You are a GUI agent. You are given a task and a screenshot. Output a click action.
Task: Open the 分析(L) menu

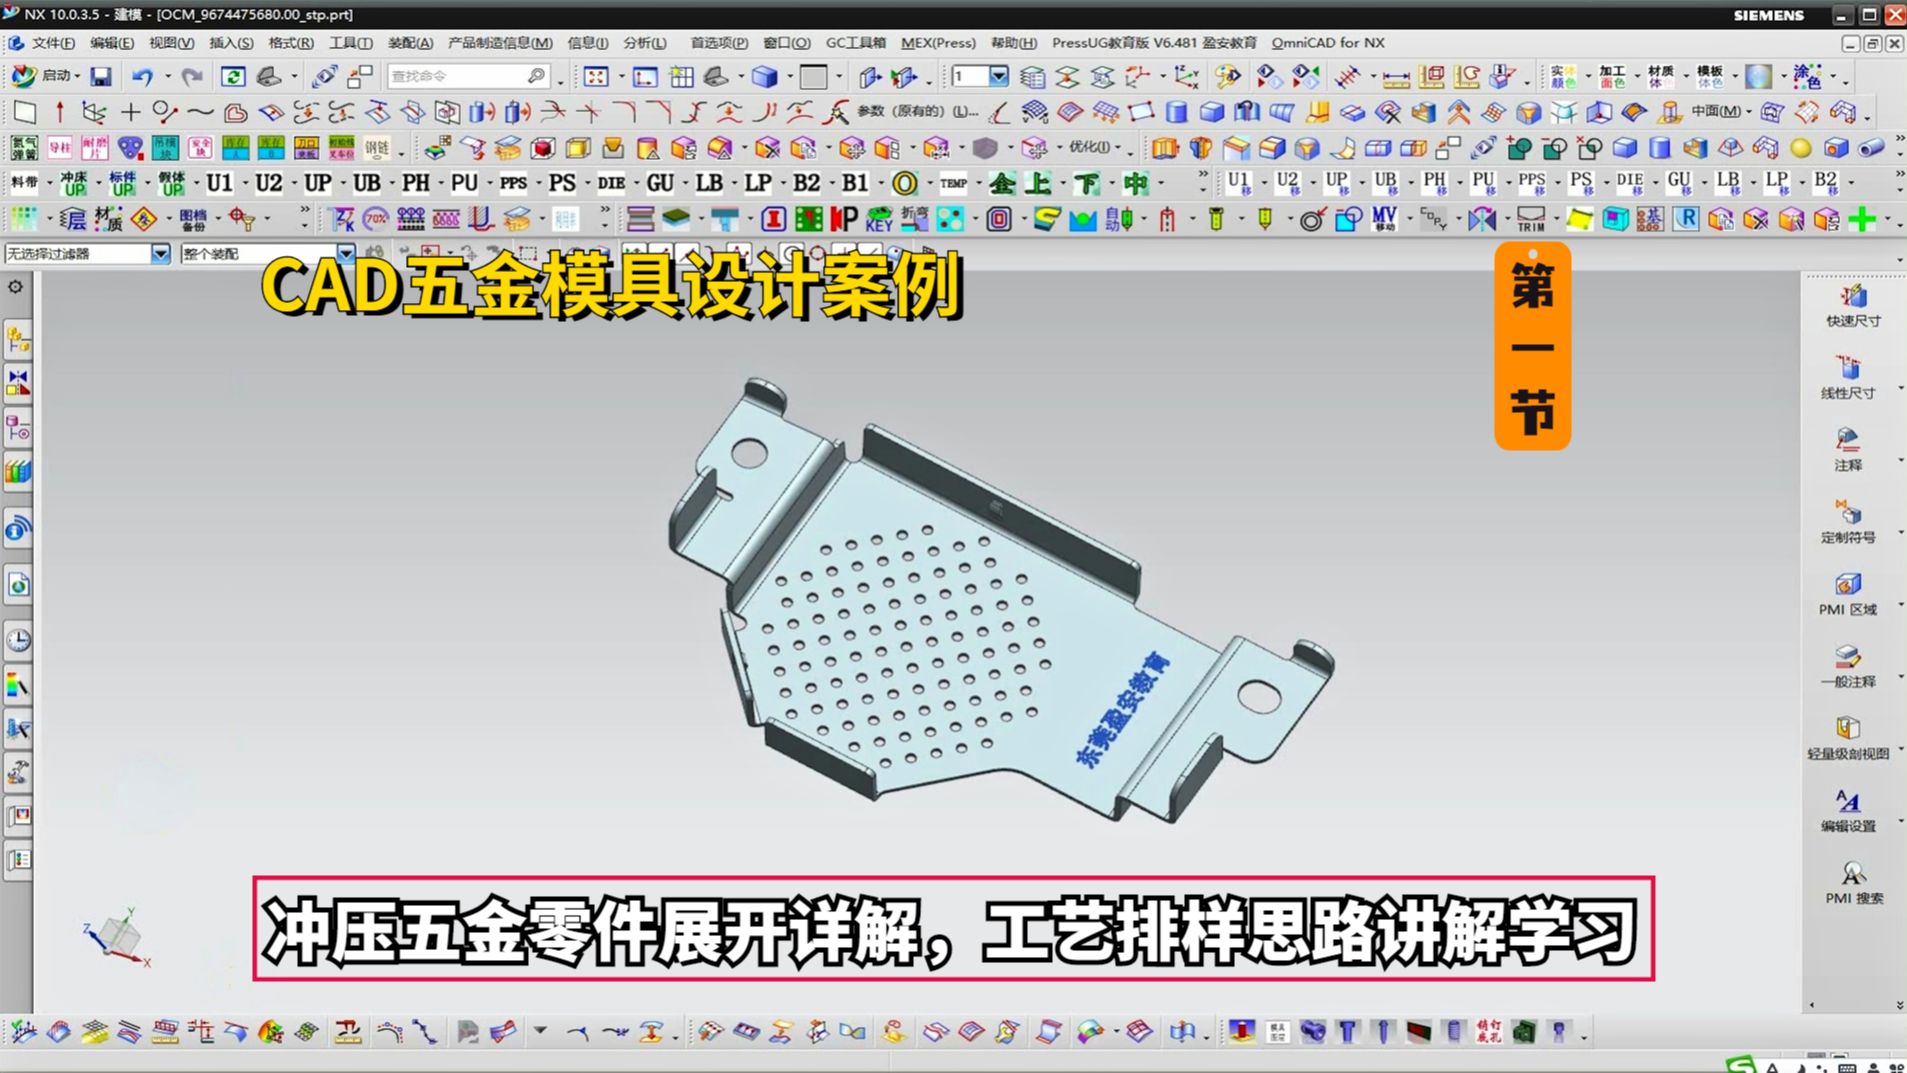tap(645, 43)
